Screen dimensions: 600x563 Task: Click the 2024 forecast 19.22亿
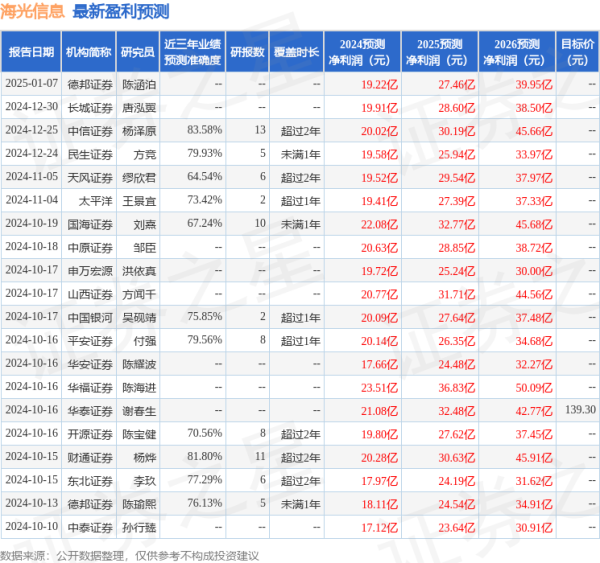click(x=380, y=85)
